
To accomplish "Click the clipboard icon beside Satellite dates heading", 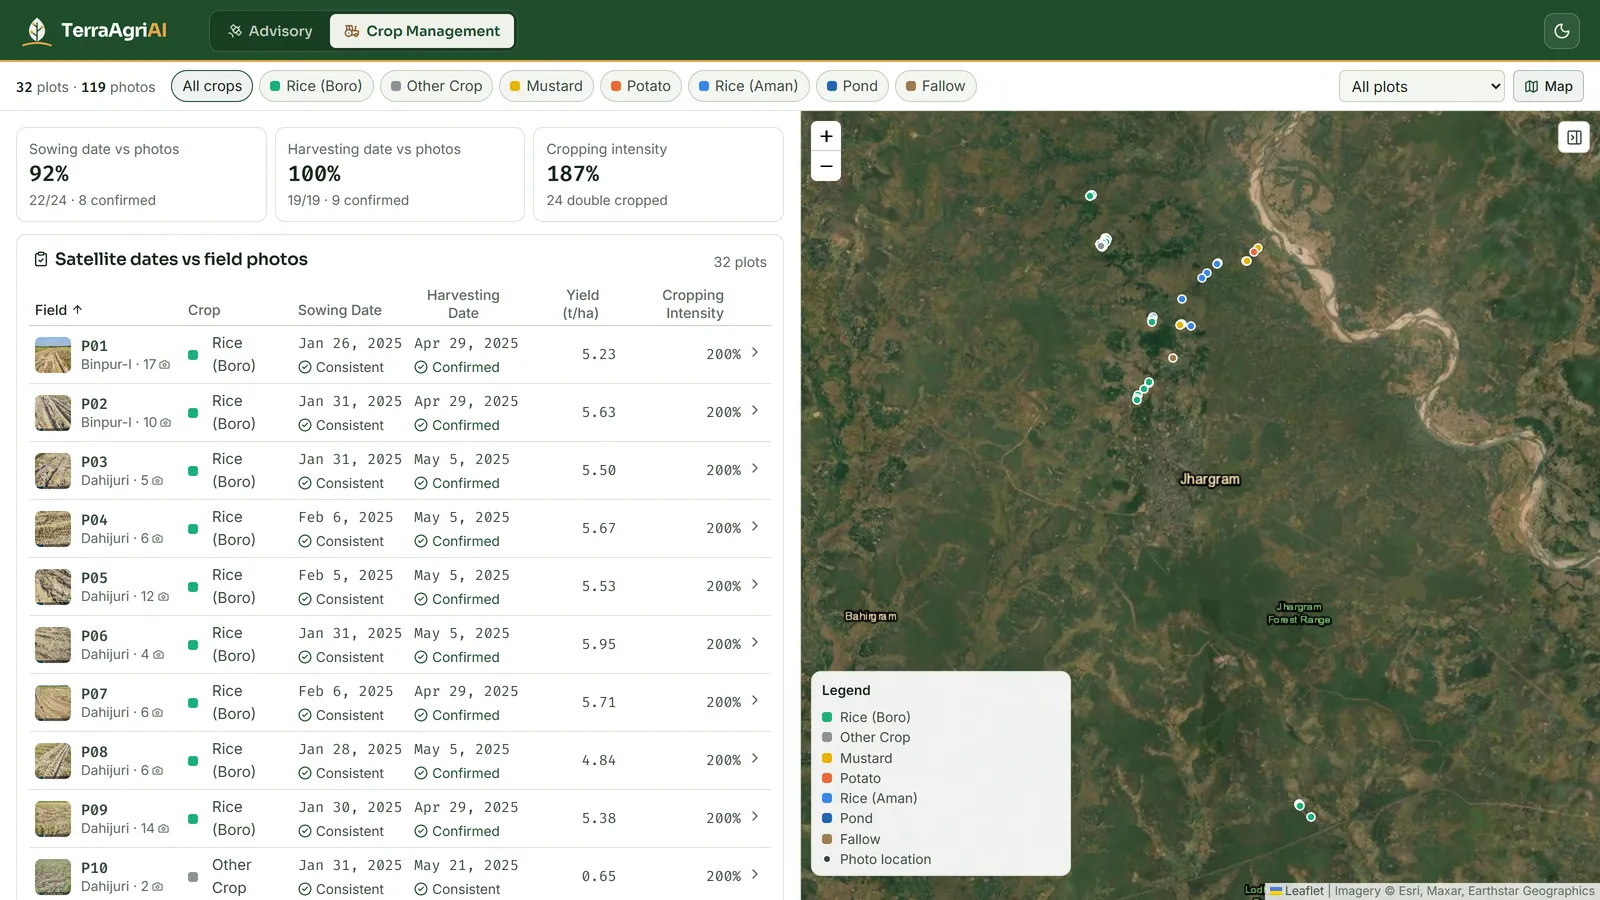I will click(x=41, y=259).
